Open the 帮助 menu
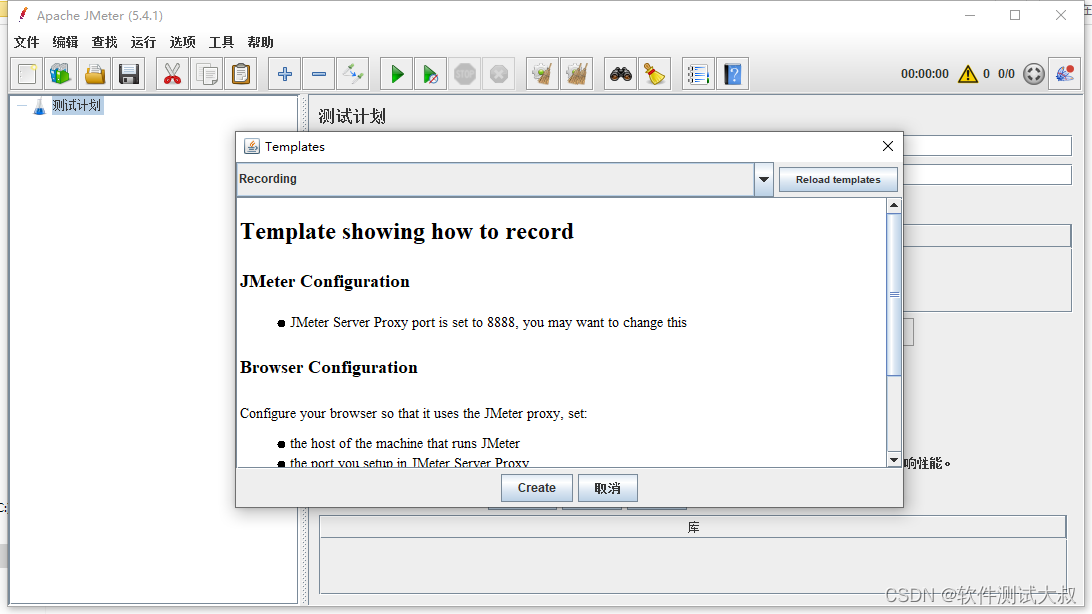 point(260,42)
